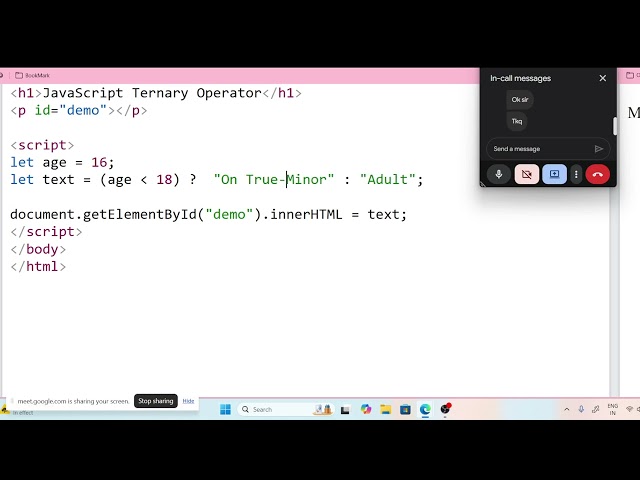Click the ENG IN language indicator

click(612, 409)
